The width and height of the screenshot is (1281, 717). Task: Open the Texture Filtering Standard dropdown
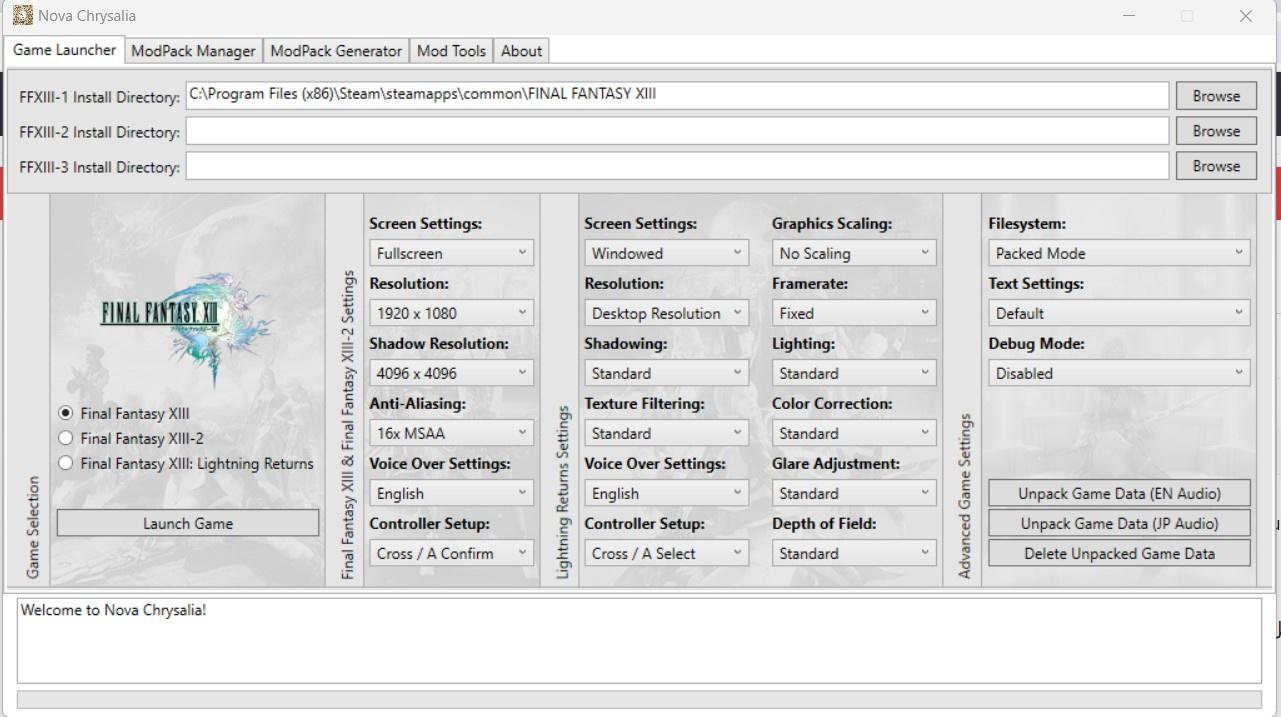[x=666, y=433]
